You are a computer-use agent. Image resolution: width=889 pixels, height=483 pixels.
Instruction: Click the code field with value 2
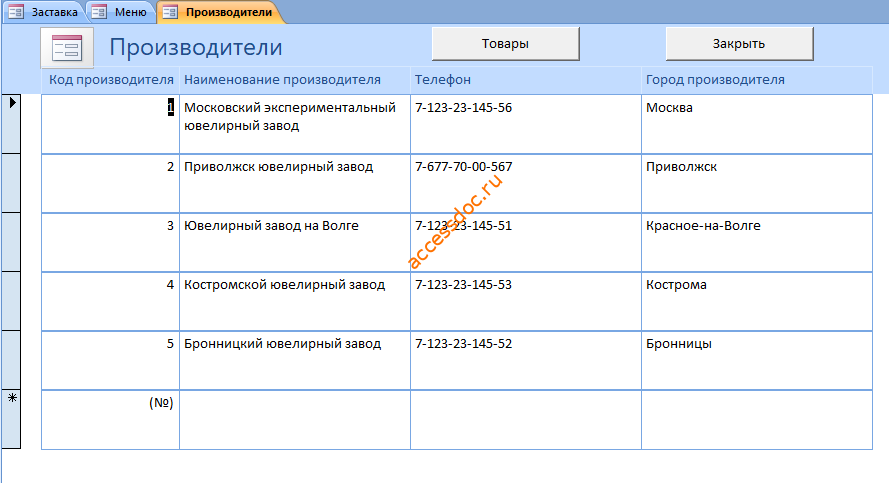point(111,183)
